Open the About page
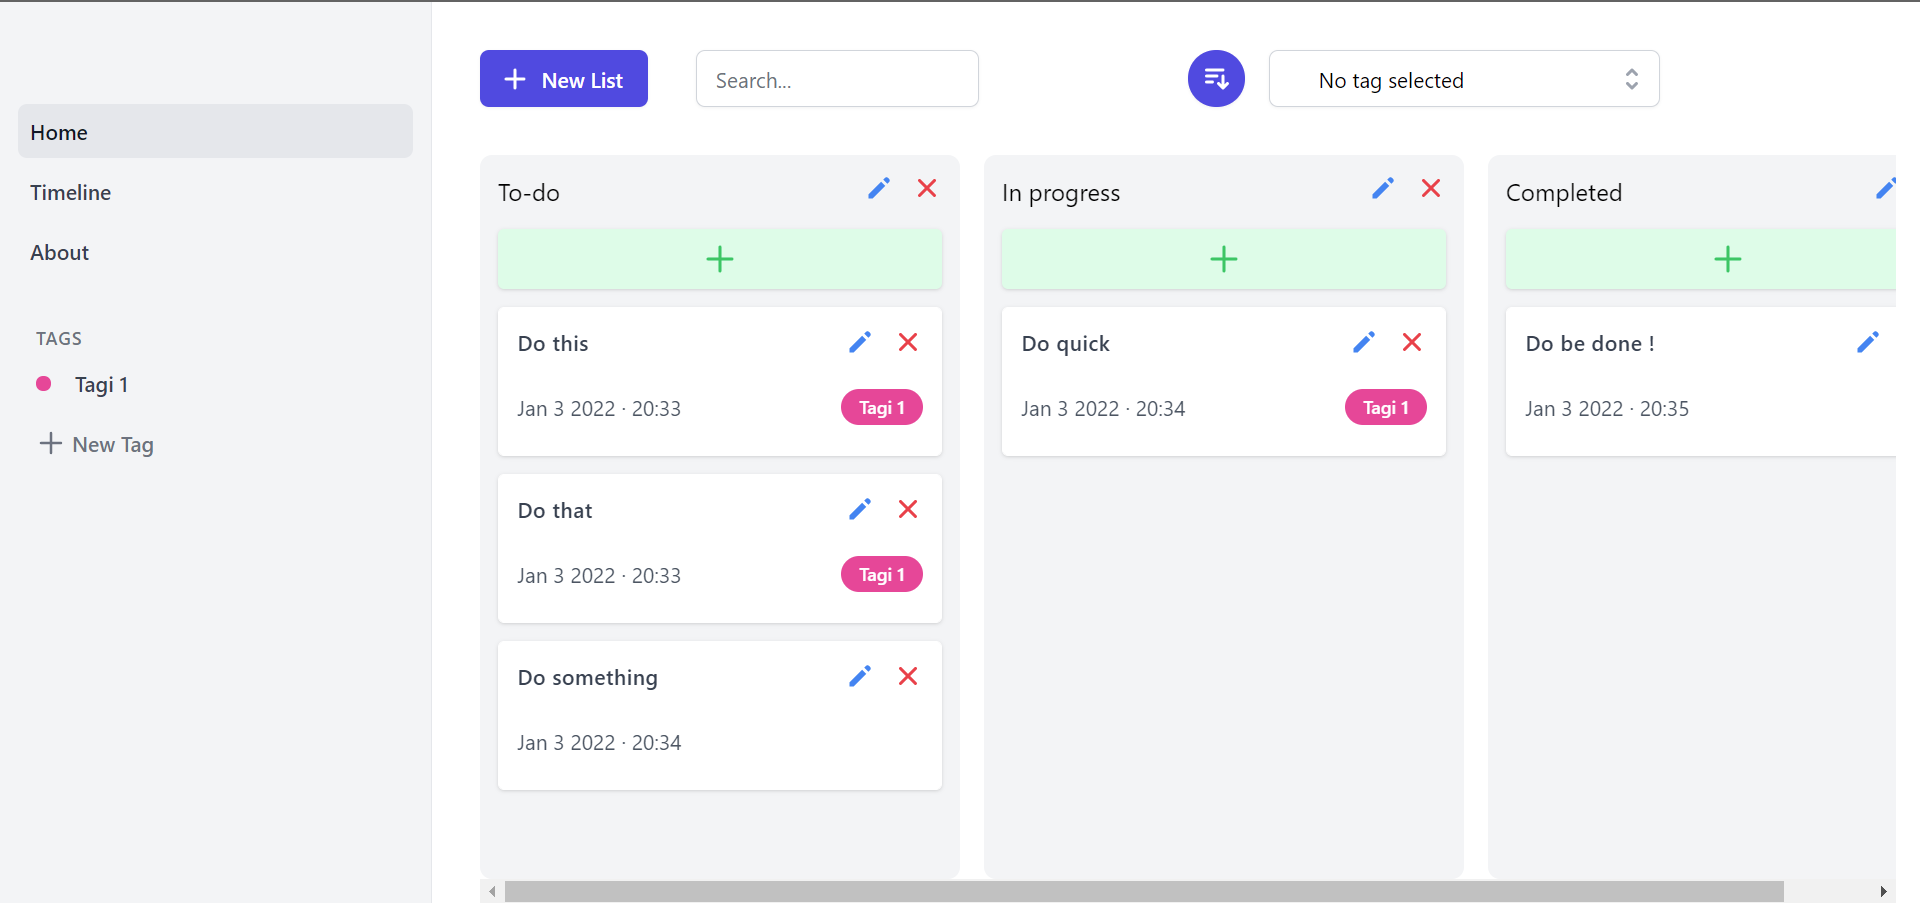Image resolution: width=1920 pixels, height=903 pixels. pyautogui.click(x=59, y=252)
